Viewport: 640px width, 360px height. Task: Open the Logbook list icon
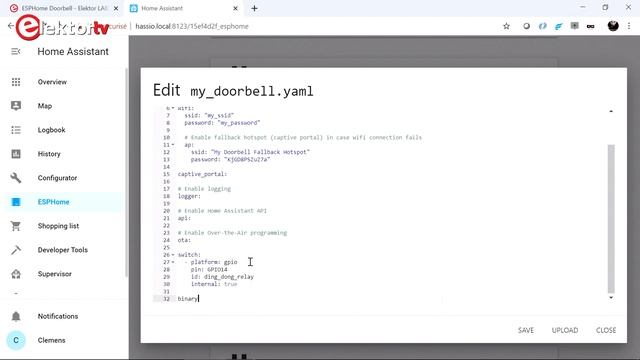tap(16, 130)
